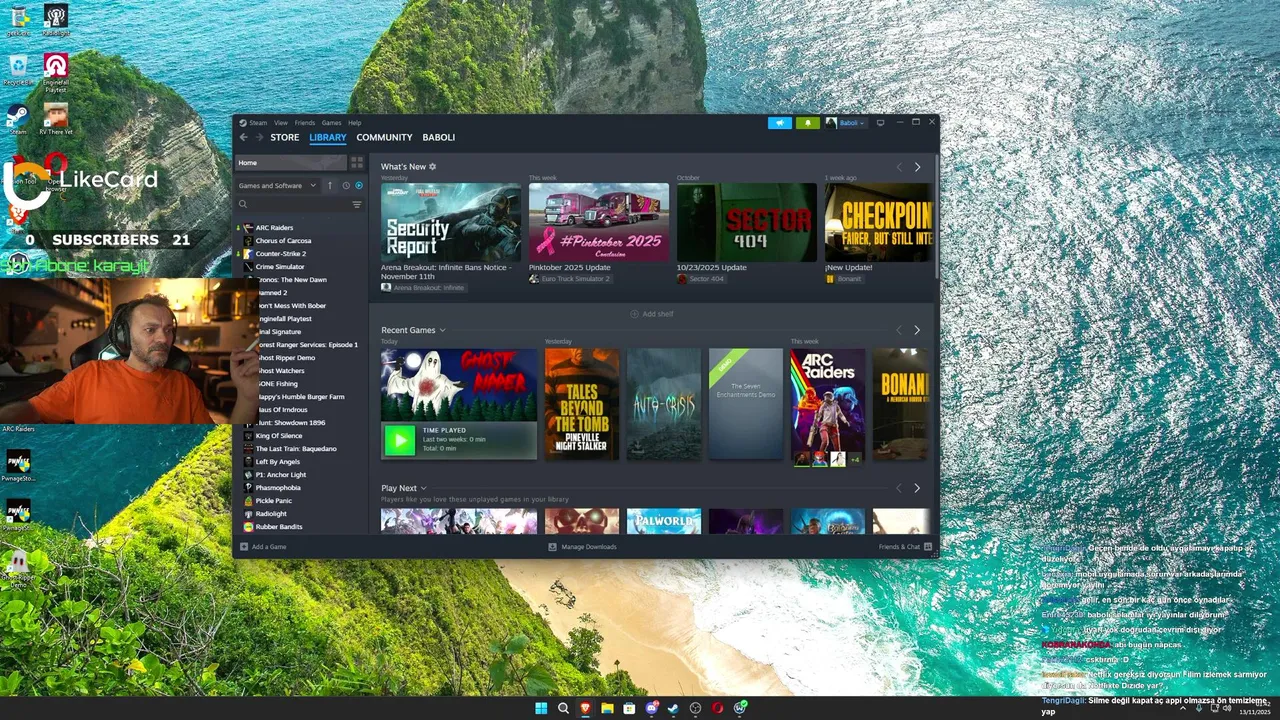Open the Steam menu
The width and height of the screenshot is (1280, 720).
(258, 123)
